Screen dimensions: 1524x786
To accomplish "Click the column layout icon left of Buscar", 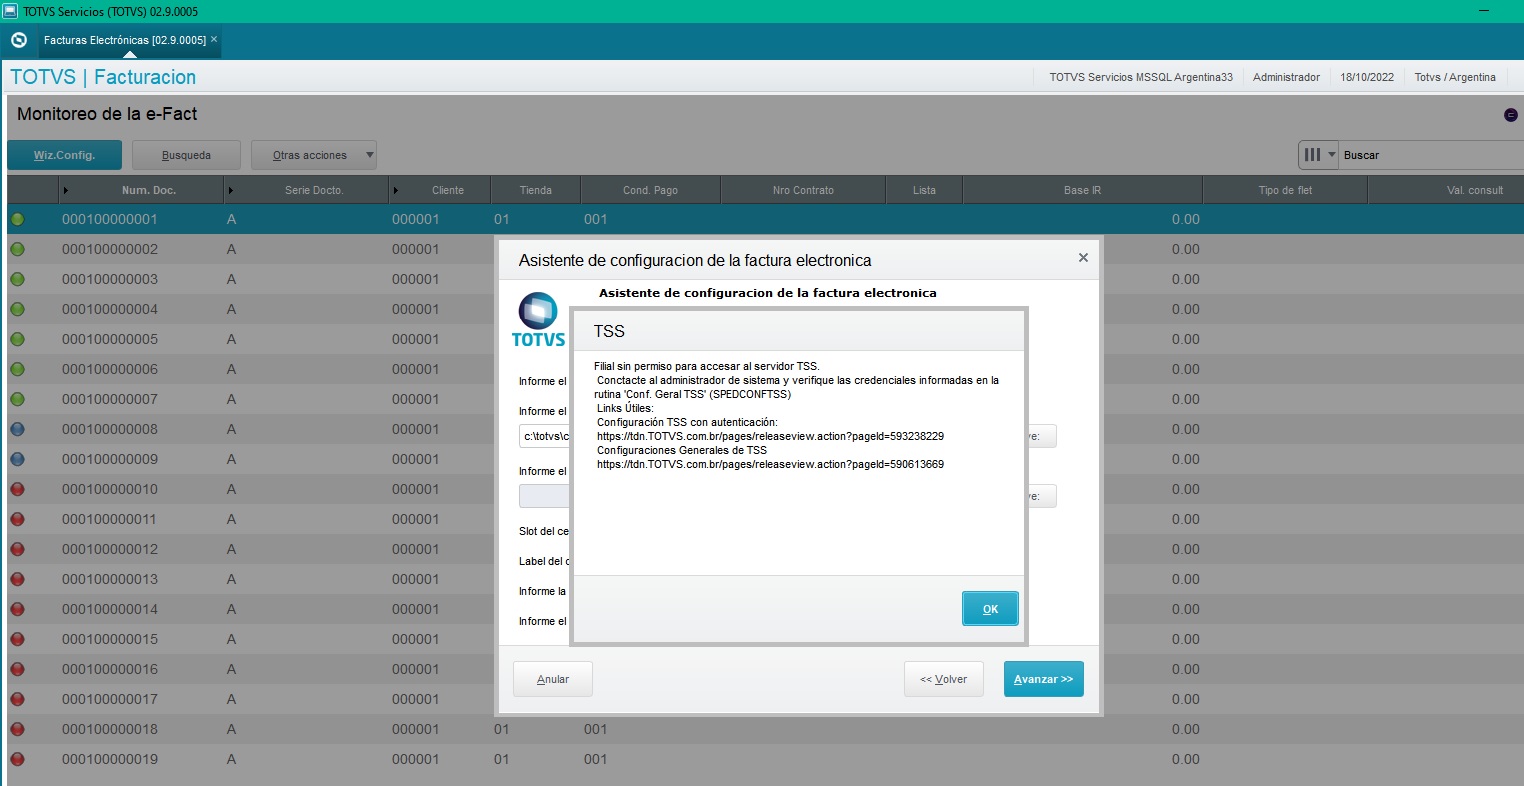I will 1311,155.
